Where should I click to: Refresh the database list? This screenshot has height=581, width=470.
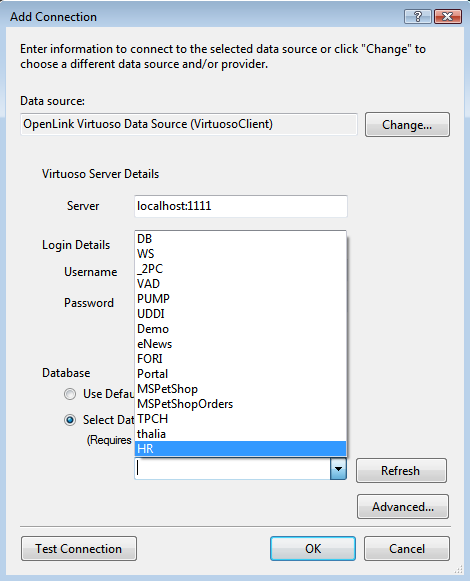tap(401, 471)
